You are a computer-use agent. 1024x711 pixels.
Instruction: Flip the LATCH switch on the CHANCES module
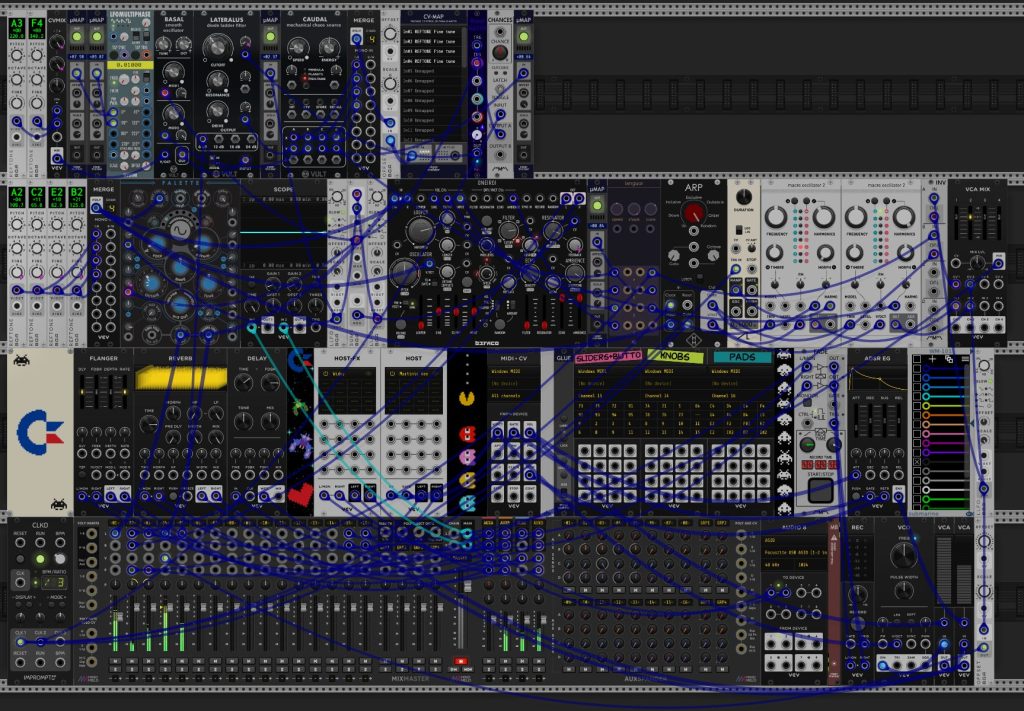(x=500, y=89)
